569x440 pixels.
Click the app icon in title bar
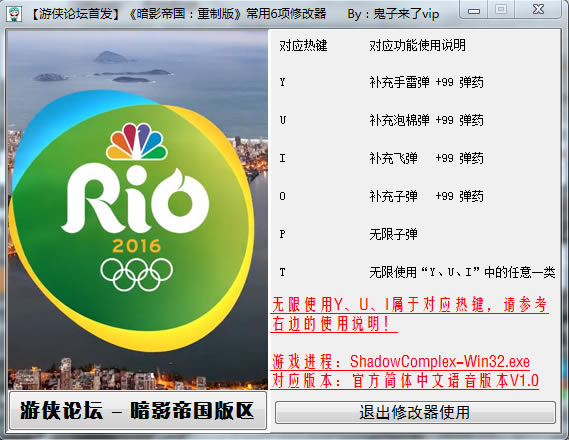15,13
